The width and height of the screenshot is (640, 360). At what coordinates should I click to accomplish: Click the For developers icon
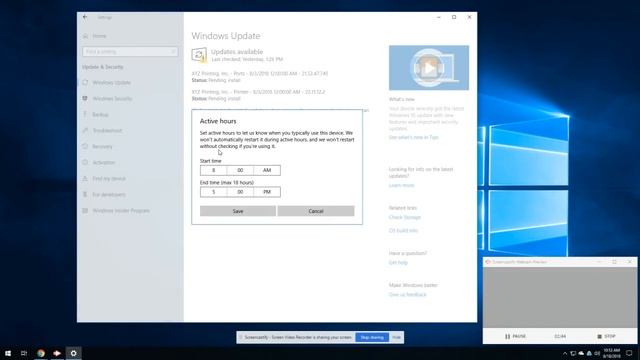pos(85,194)
